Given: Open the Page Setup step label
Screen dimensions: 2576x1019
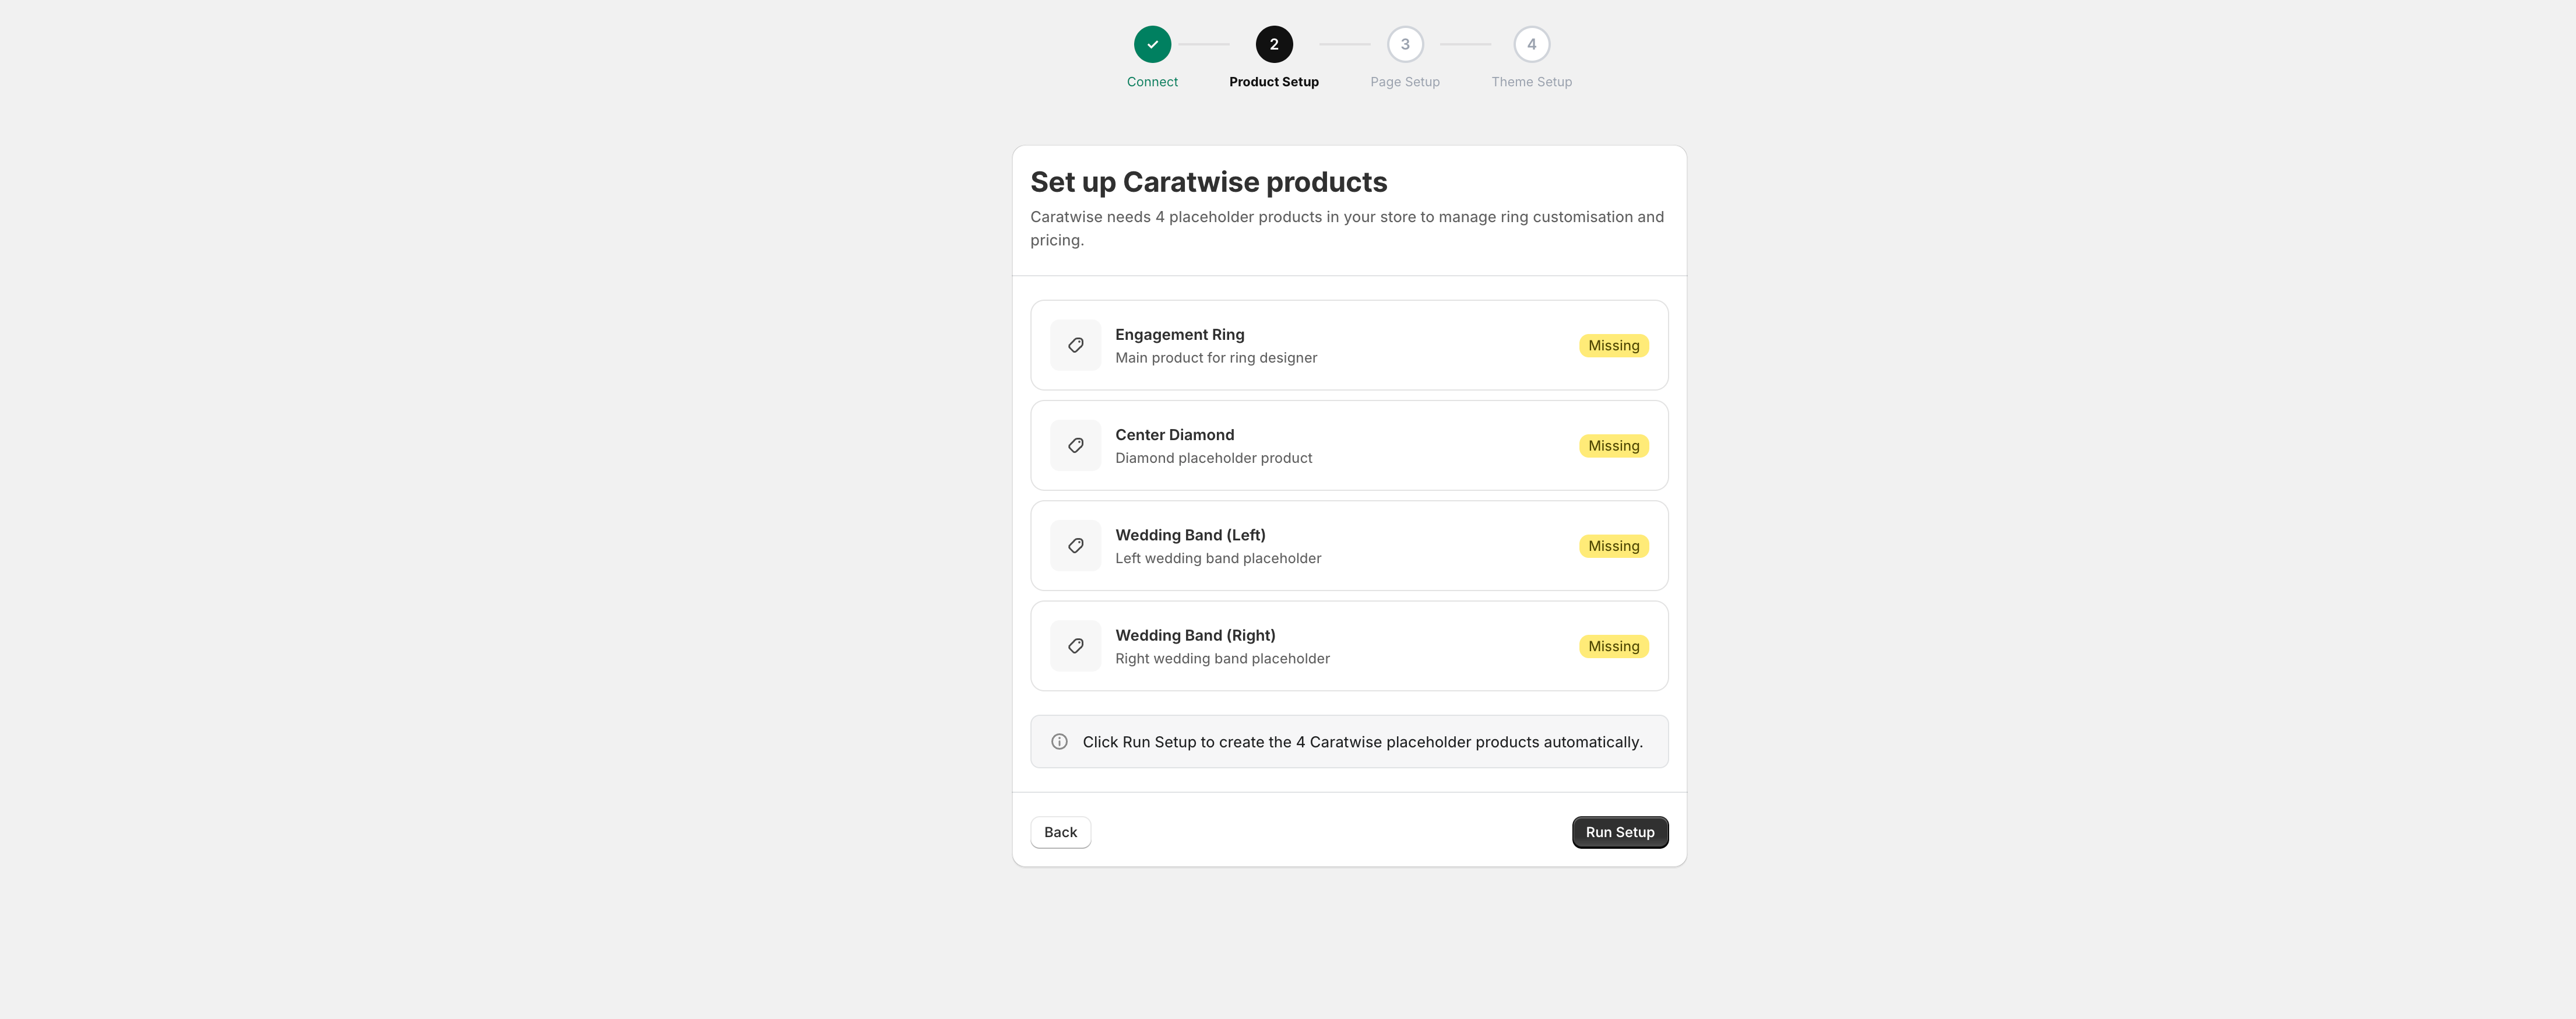Looking at the screenshot, I should pyautogui.click(x=1405, y=82).
